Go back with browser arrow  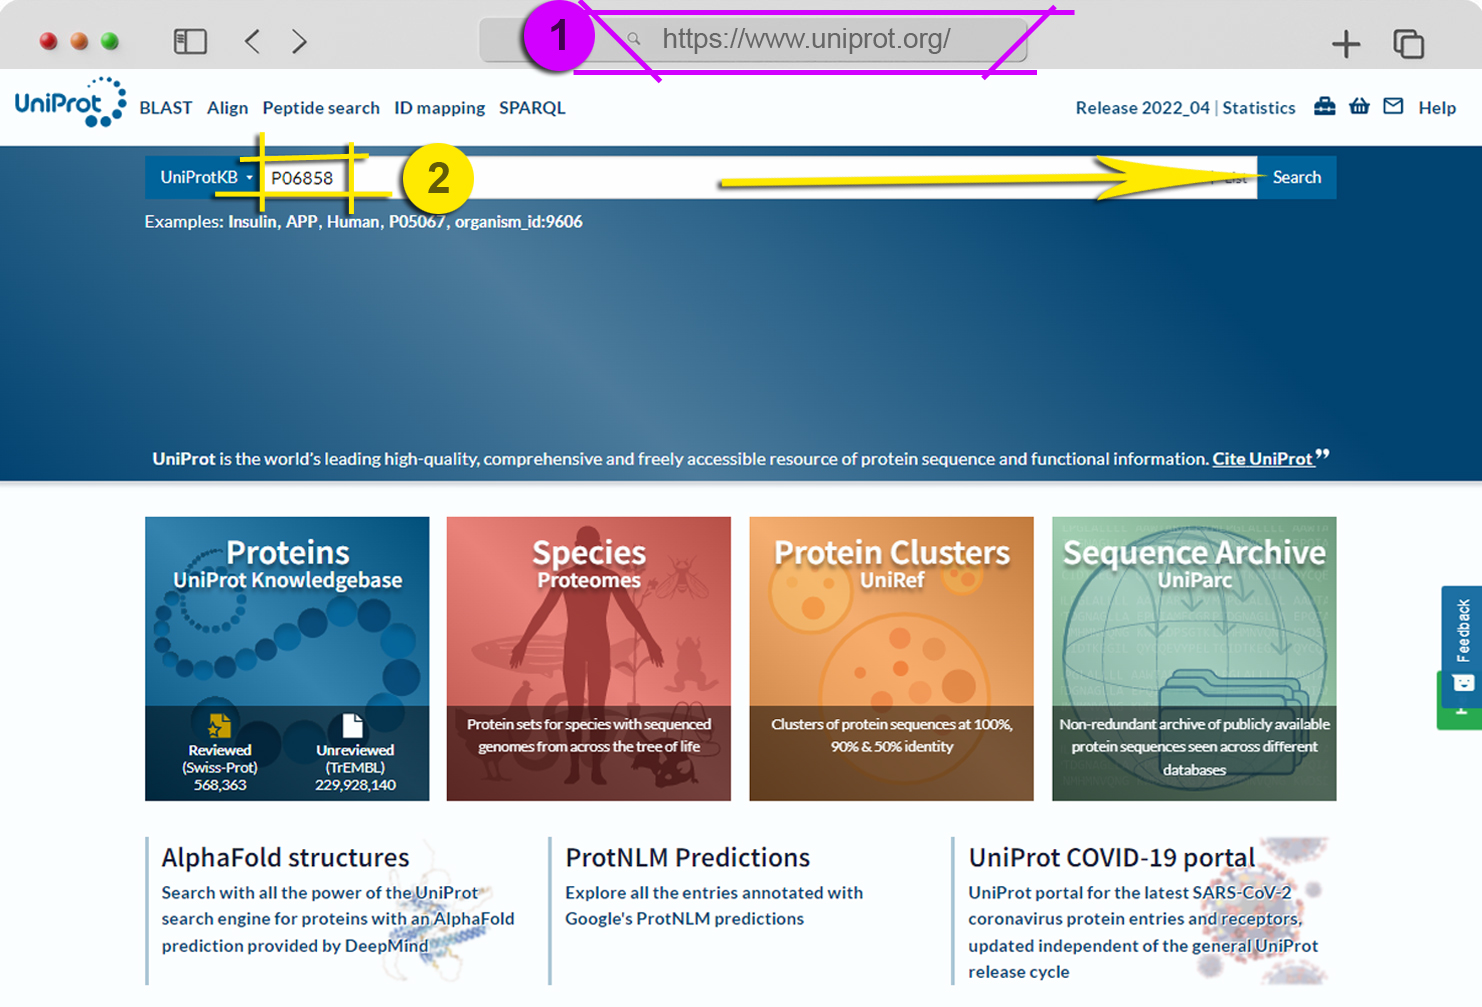coord(252,41)
